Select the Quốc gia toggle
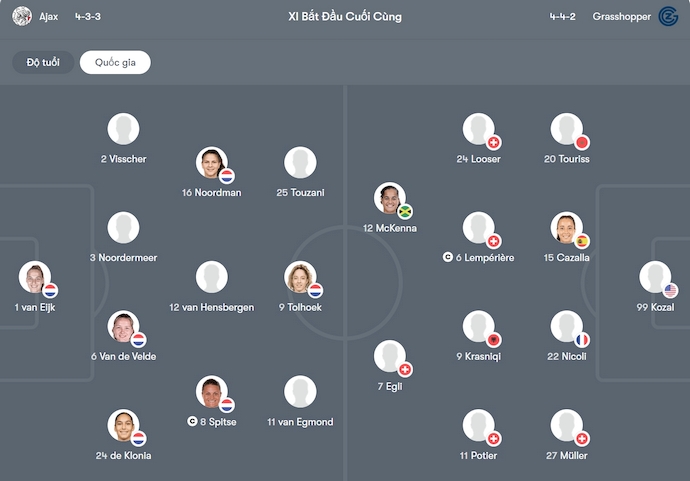The height and width of the screenshot is (481, 690). click(115, 63)
